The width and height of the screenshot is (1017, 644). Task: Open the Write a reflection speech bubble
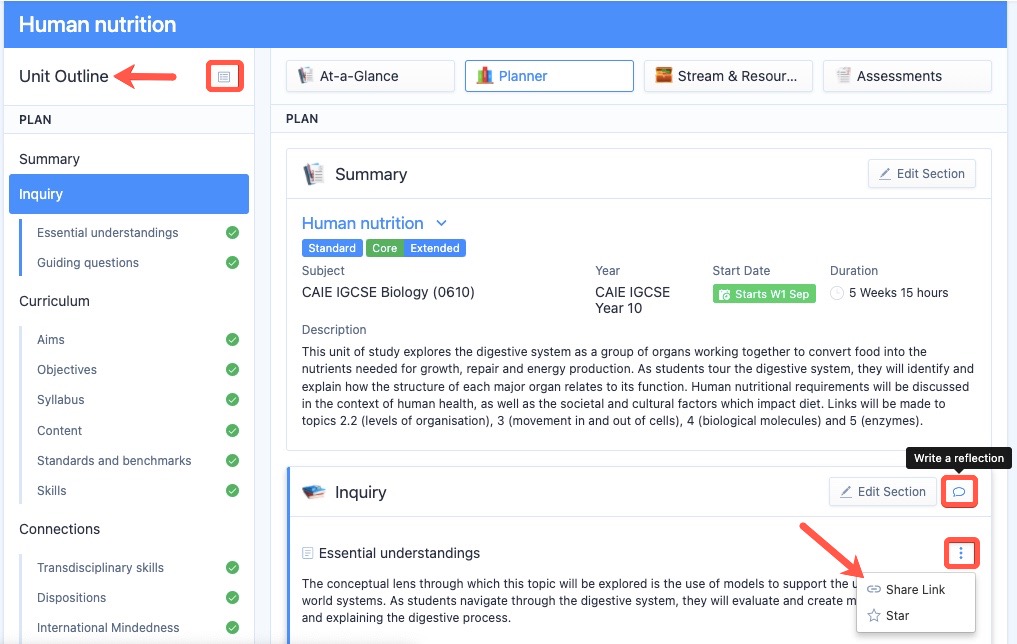(x=959, y=492)
